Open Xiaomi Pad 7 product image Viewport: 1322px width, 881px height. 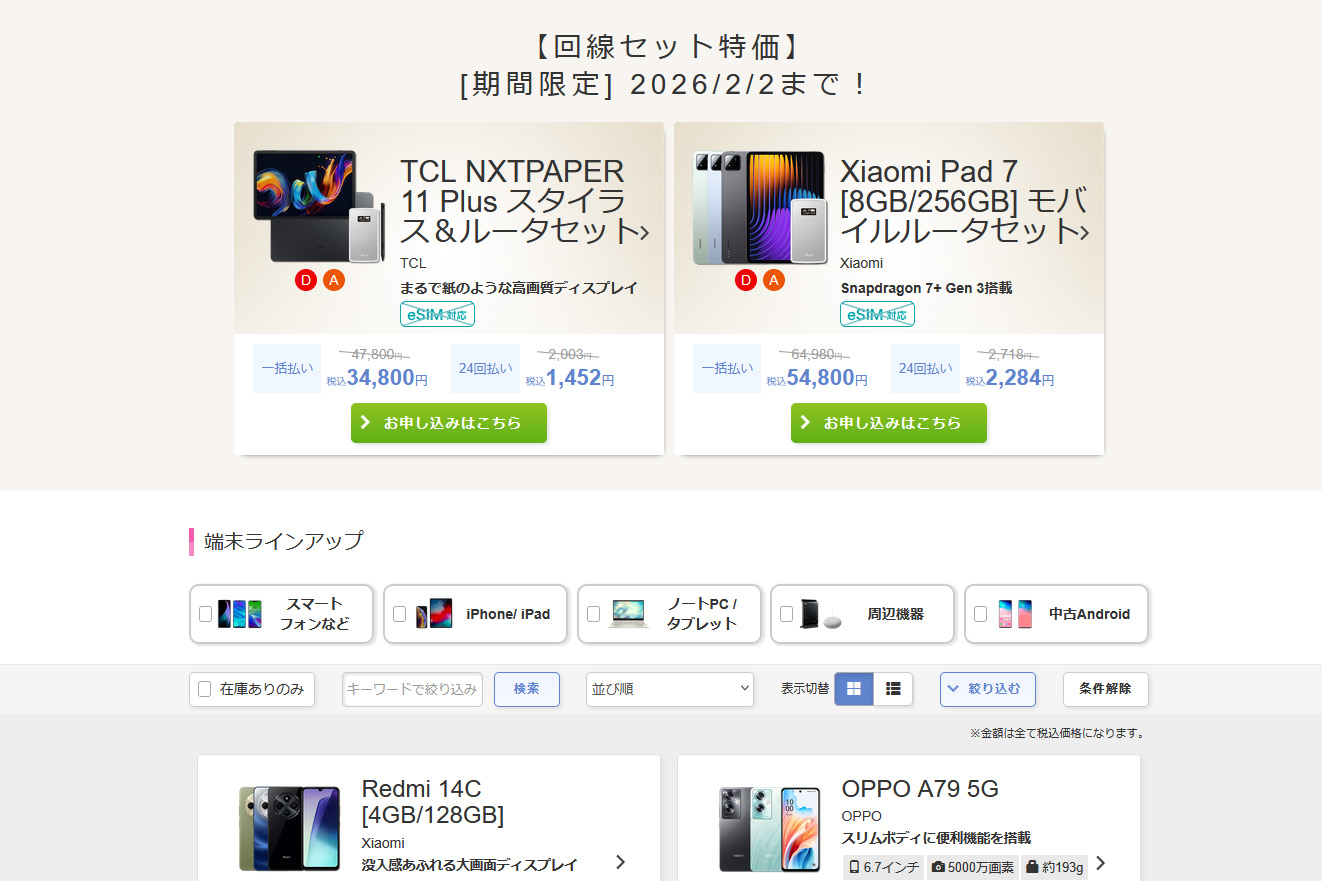coord(759,208)
